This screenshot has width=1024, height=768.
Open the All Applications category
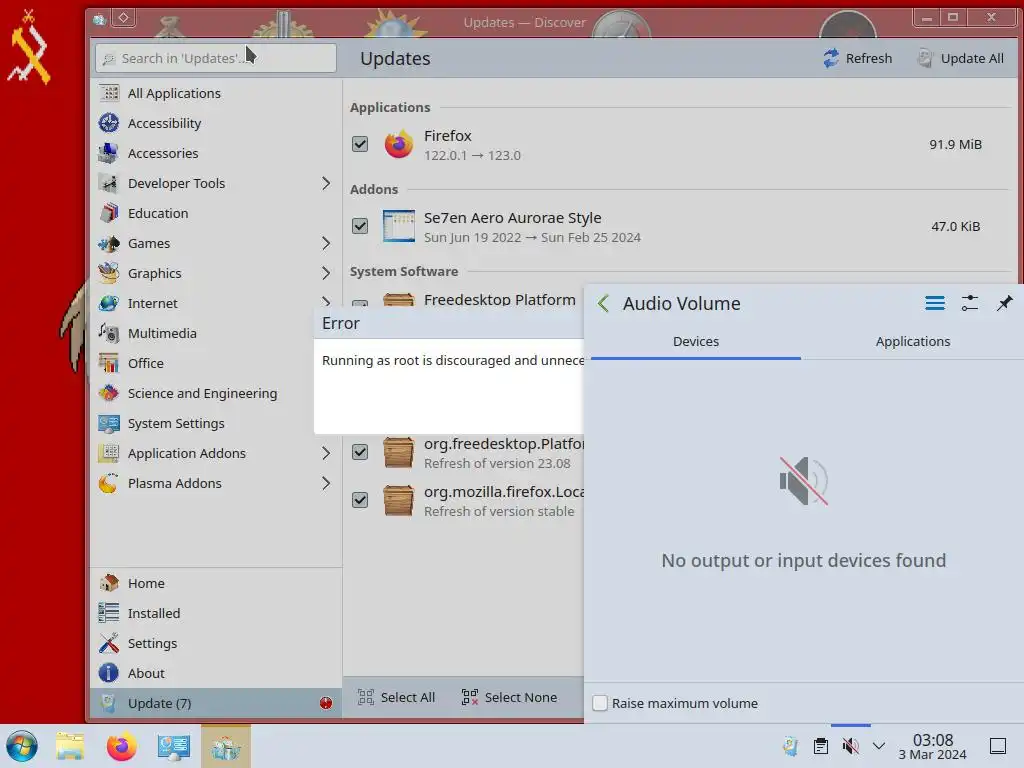(216, 93)
